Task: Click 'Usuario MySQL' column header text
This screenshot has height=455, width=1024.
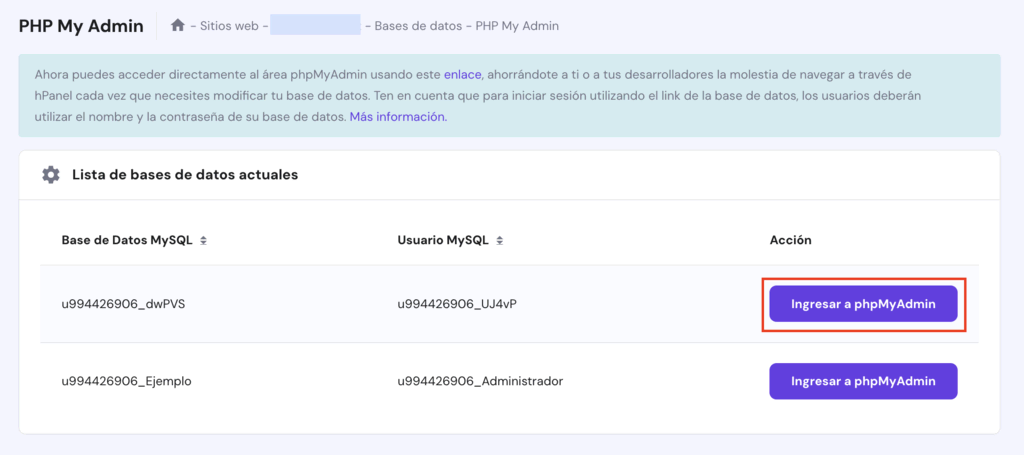Action: point(443,240)
